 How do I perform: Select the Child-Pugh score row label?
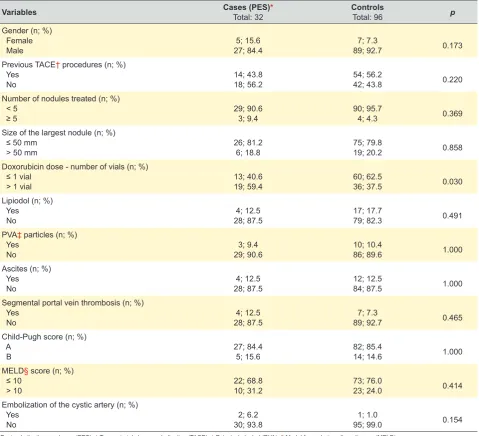(x=44, y=337)
